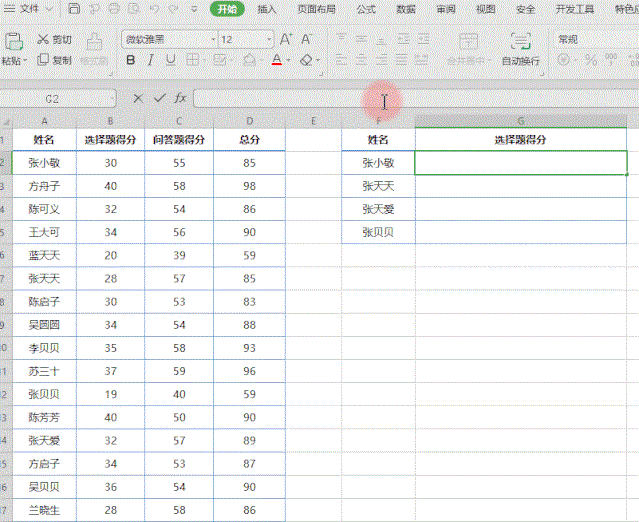Click the formula bar input field
This screenshot has width=639, height=522.
(400, 99)
